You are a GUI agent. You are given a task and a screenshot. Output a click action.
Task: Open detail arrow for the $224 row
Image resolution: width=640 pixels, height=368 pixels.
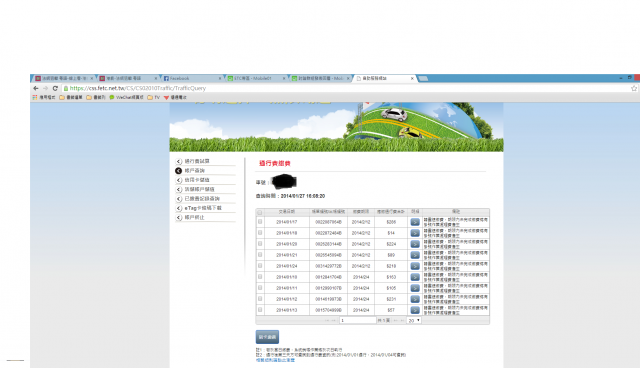tap(415, 244)
